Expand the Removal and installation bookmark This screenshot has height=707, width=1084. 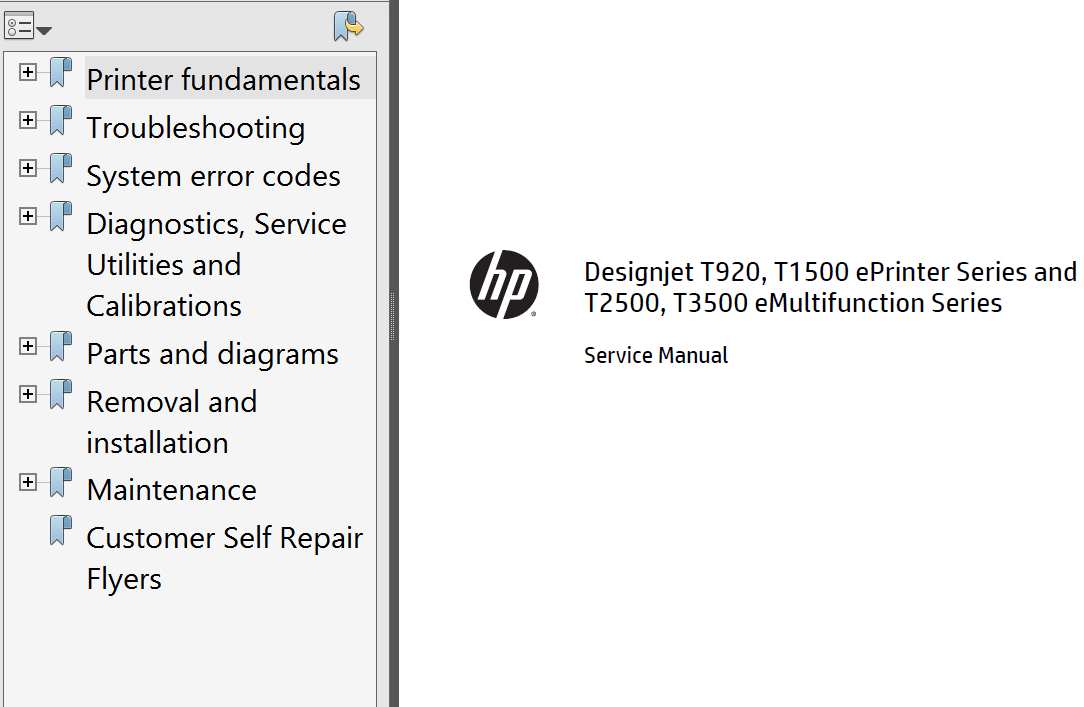(28, 394)
